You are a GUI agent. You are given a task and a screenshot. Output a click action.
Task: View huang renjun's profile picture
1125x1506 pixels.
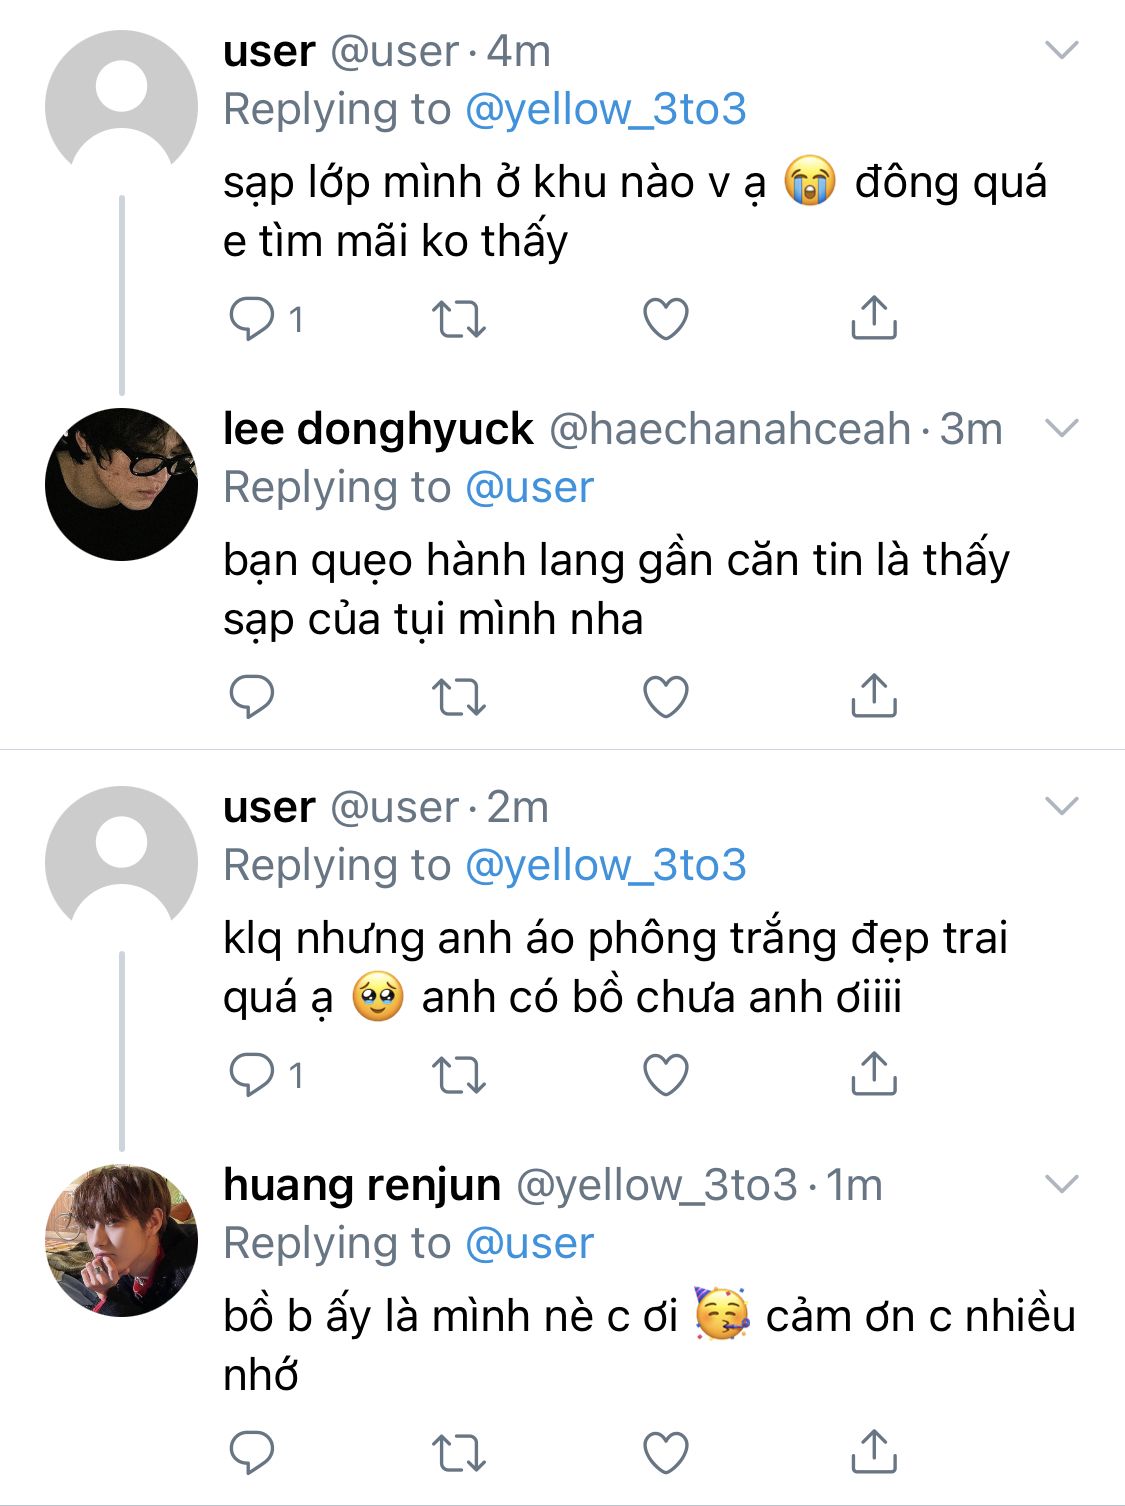122,1240
